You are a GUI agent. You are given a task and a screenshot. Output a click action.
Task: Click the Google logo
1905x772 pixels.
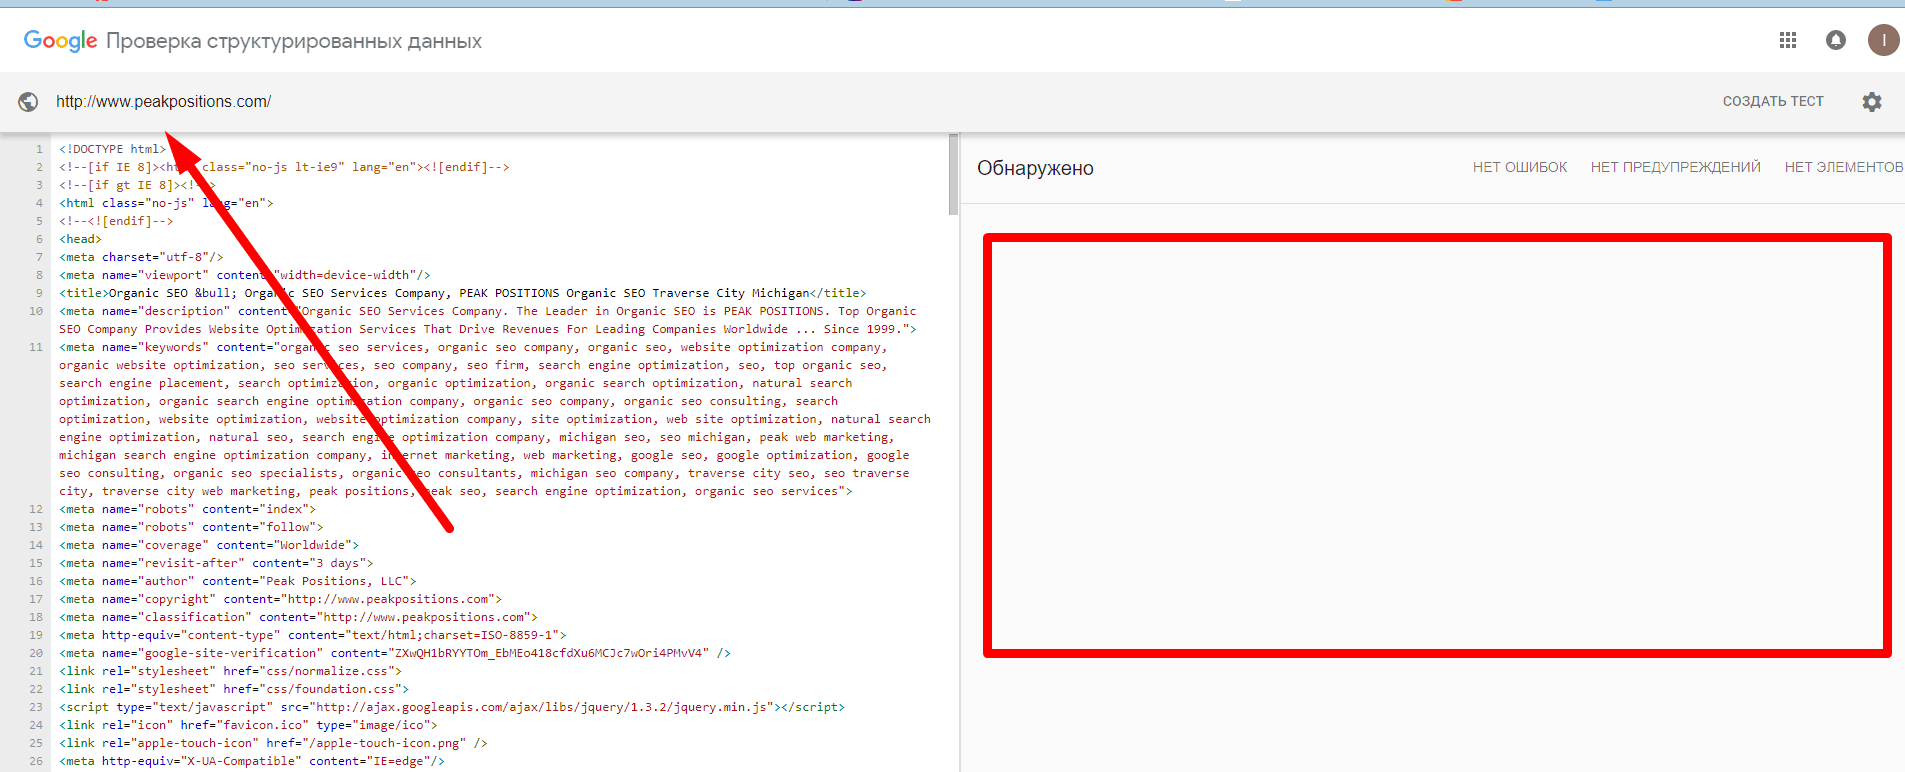click(60, 41)
